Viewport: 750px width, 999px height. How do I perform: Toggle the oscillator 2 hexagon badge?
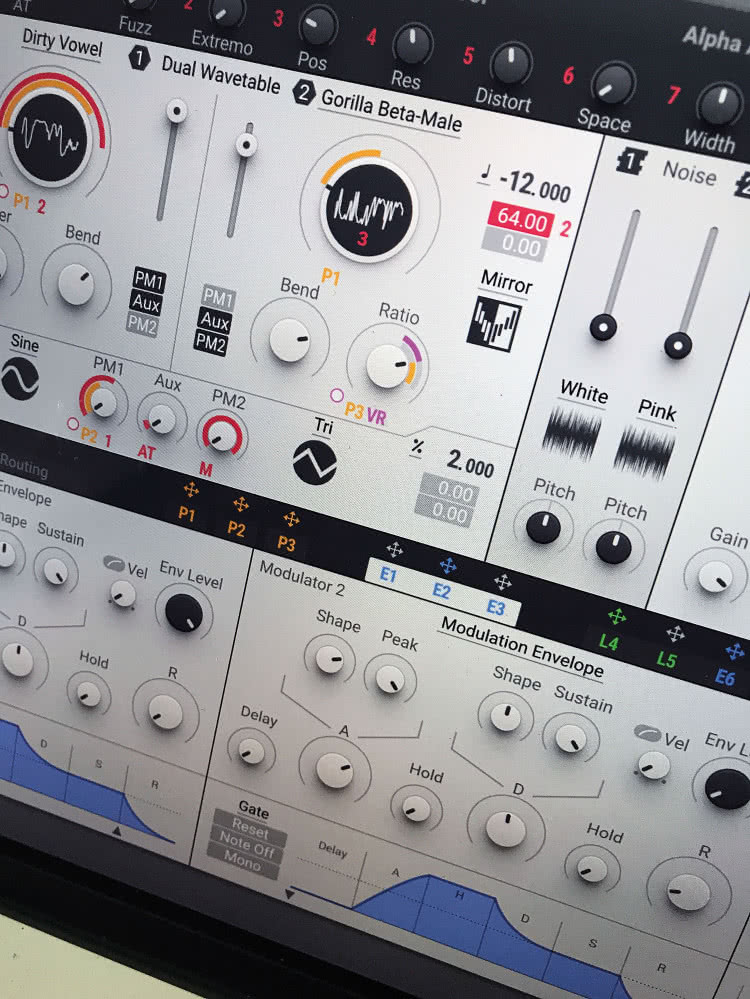(303, 92)
